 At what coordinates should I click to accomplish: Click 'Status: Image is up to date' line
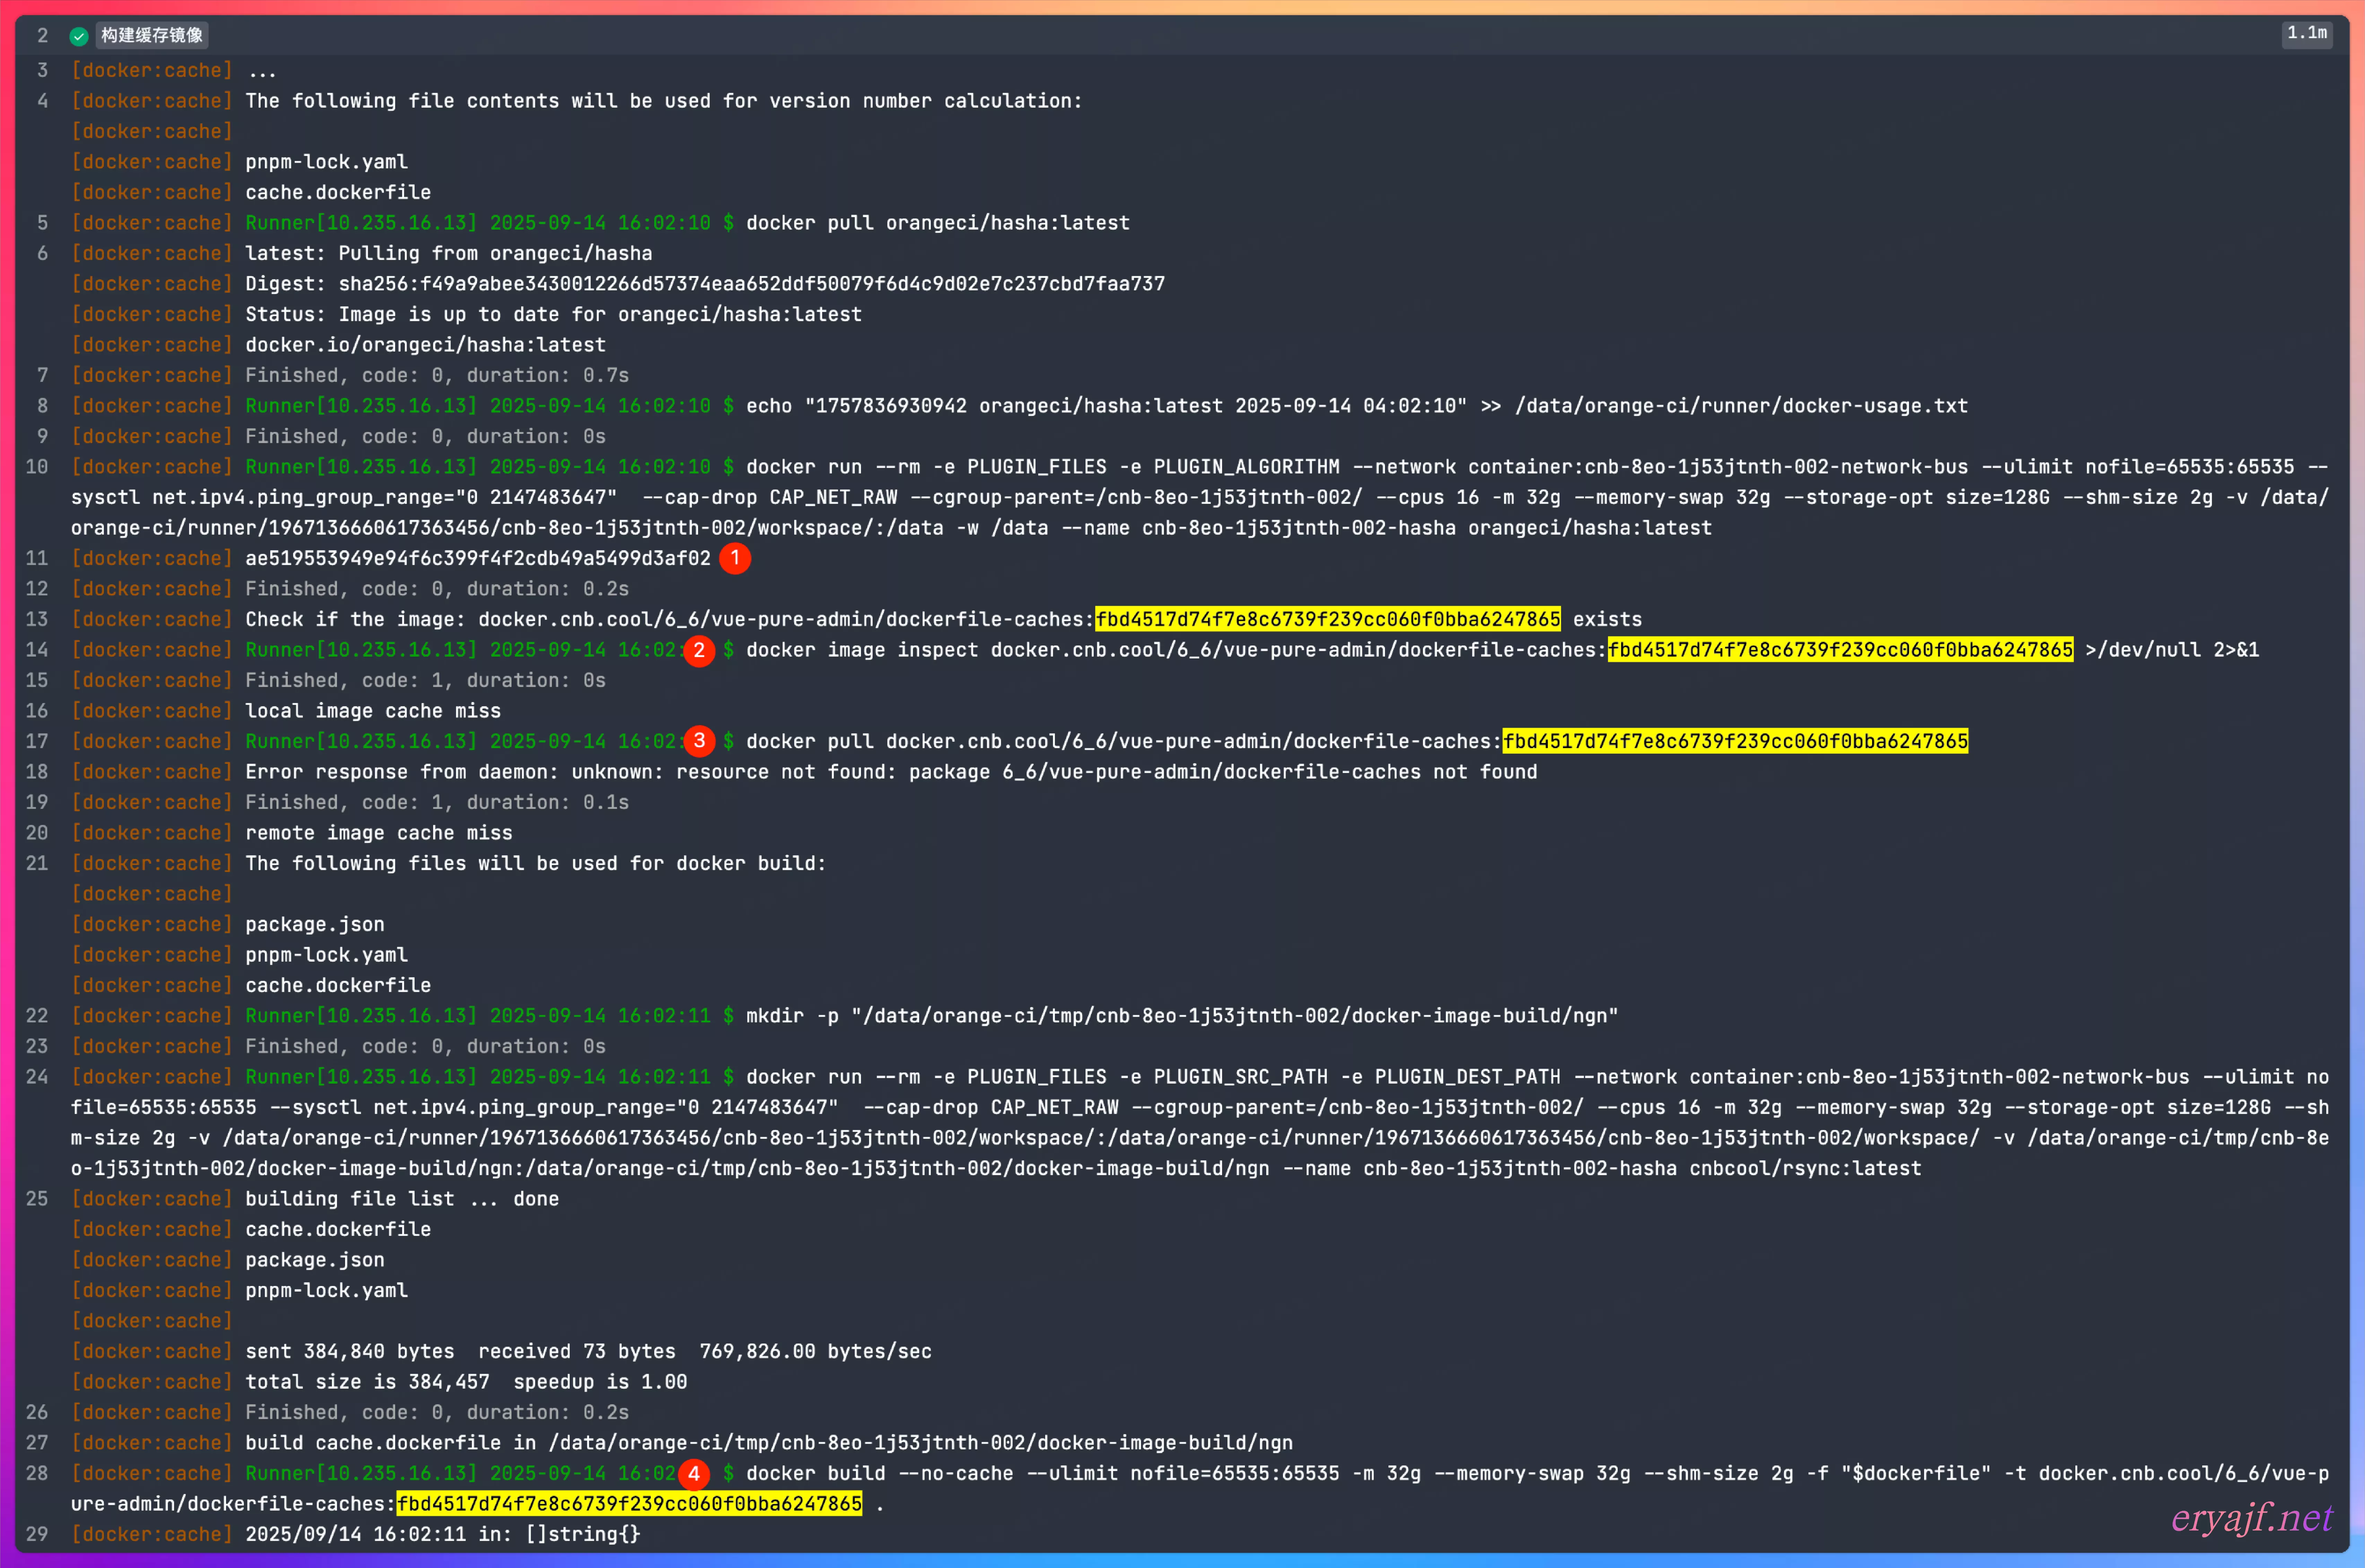pyautogui.click(x=553, y=315)
